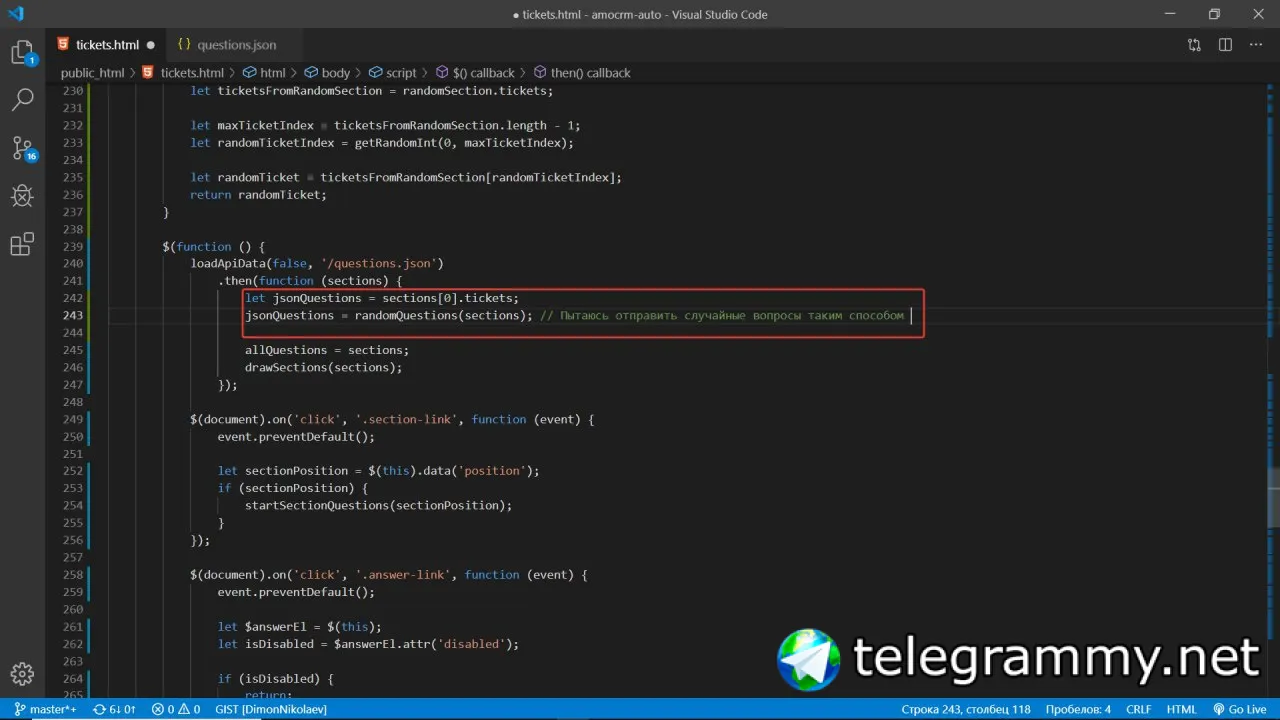The height and width of the screenshot is (720, 1280).
Task: Click the master* git branch indicator
Action: coord(45,709)
